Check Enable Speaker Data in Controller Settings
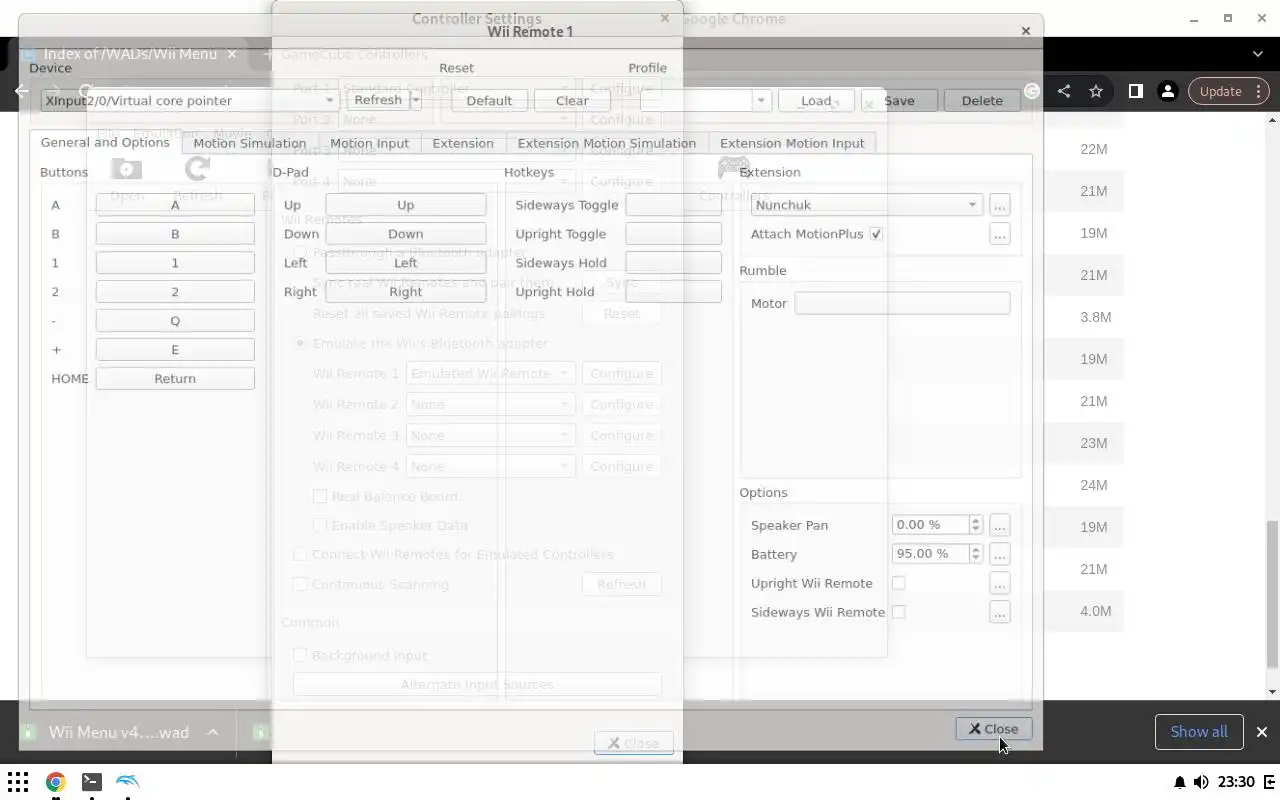Screen dimensions: 1280x800 coord(320,525)
